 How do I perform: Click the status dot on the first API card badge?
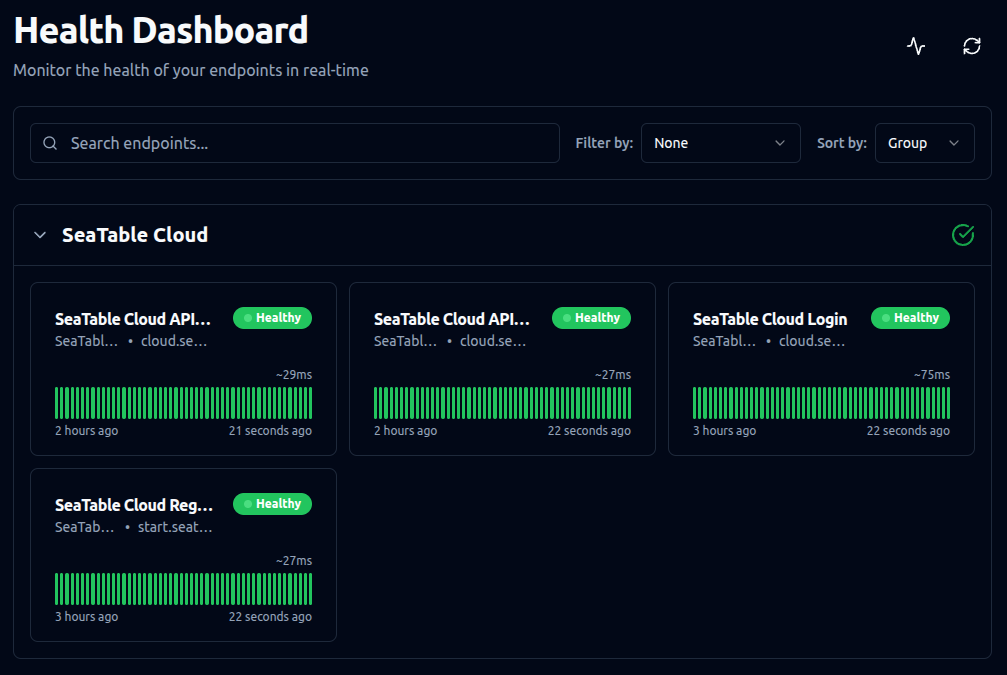(248, 318)
